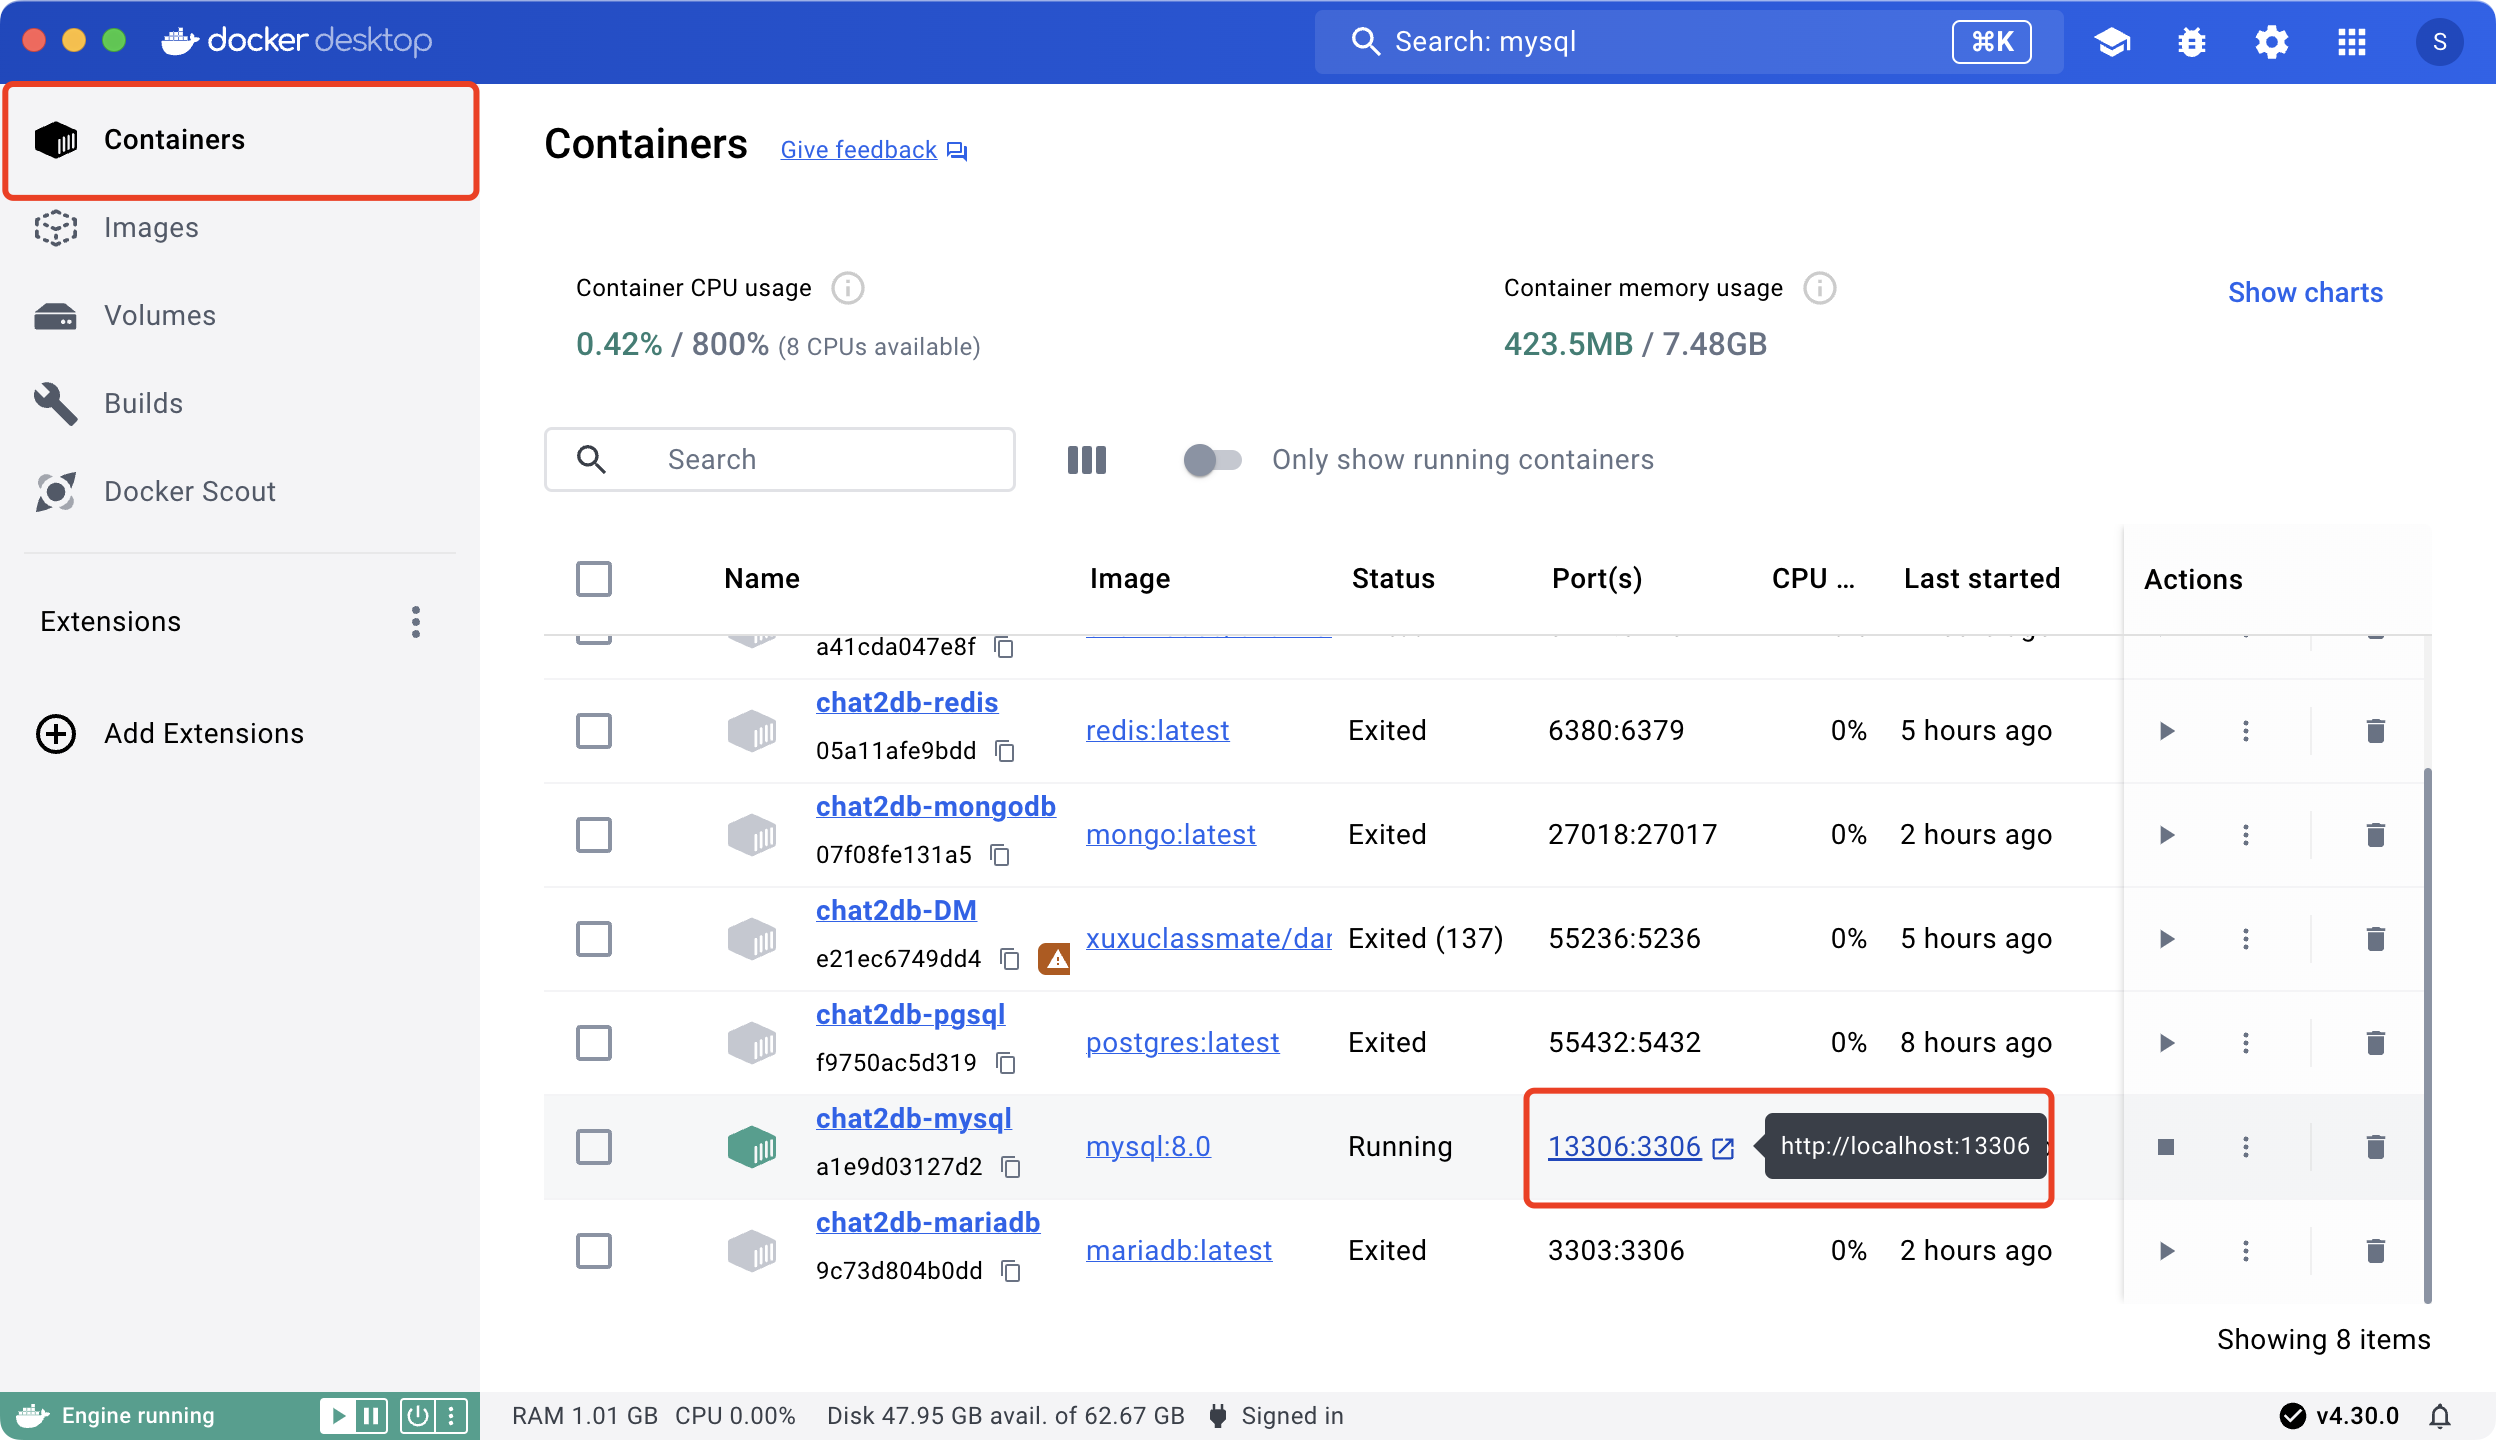Open the Learning Center graduation cap icon

pos(2112,42)
